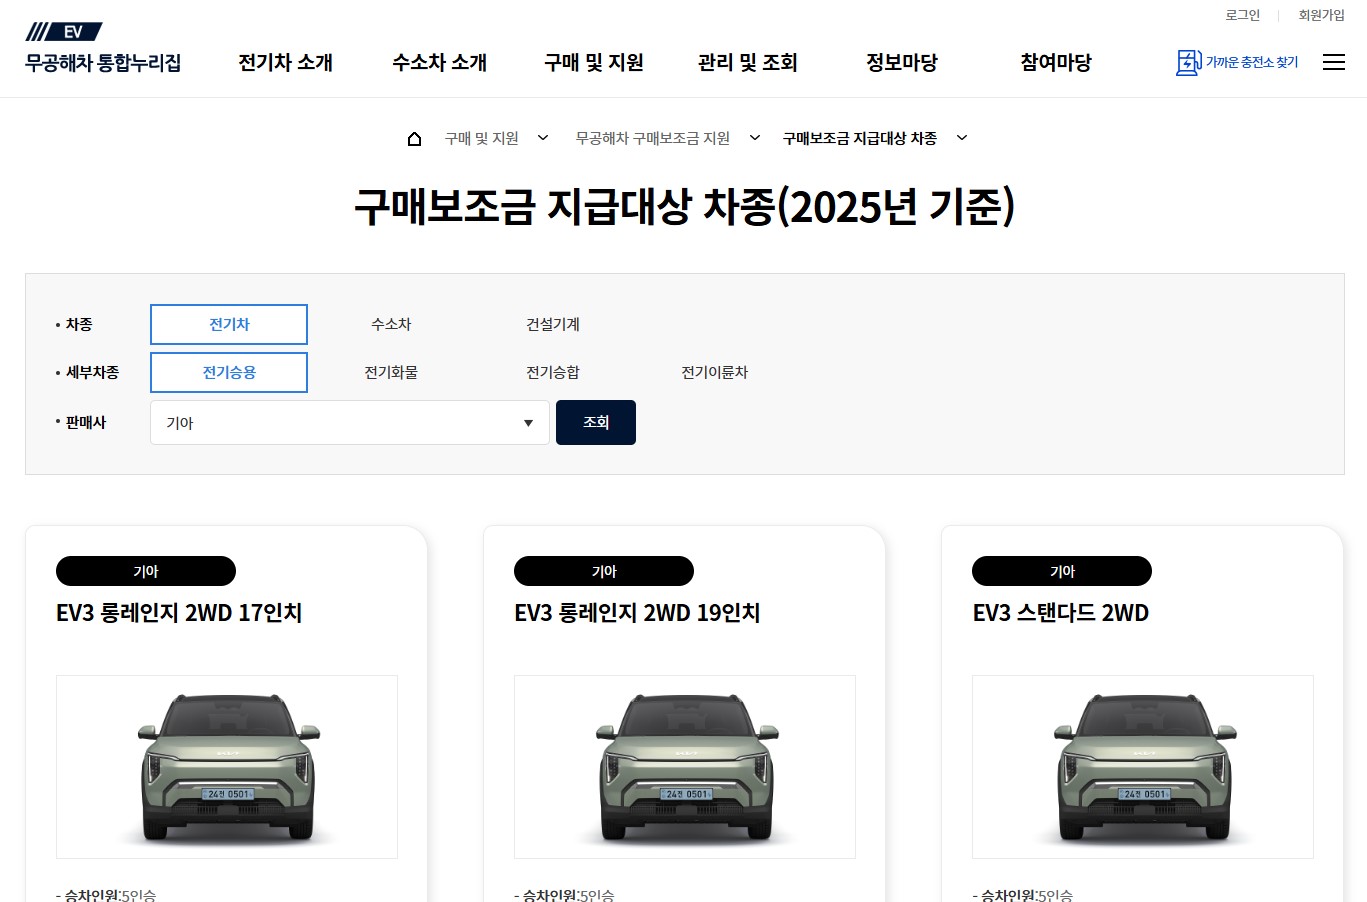The width and height of the screenshot is (1367, 902).
Task: Open the 전기차 소개 menu
Action: click(285, 62)
